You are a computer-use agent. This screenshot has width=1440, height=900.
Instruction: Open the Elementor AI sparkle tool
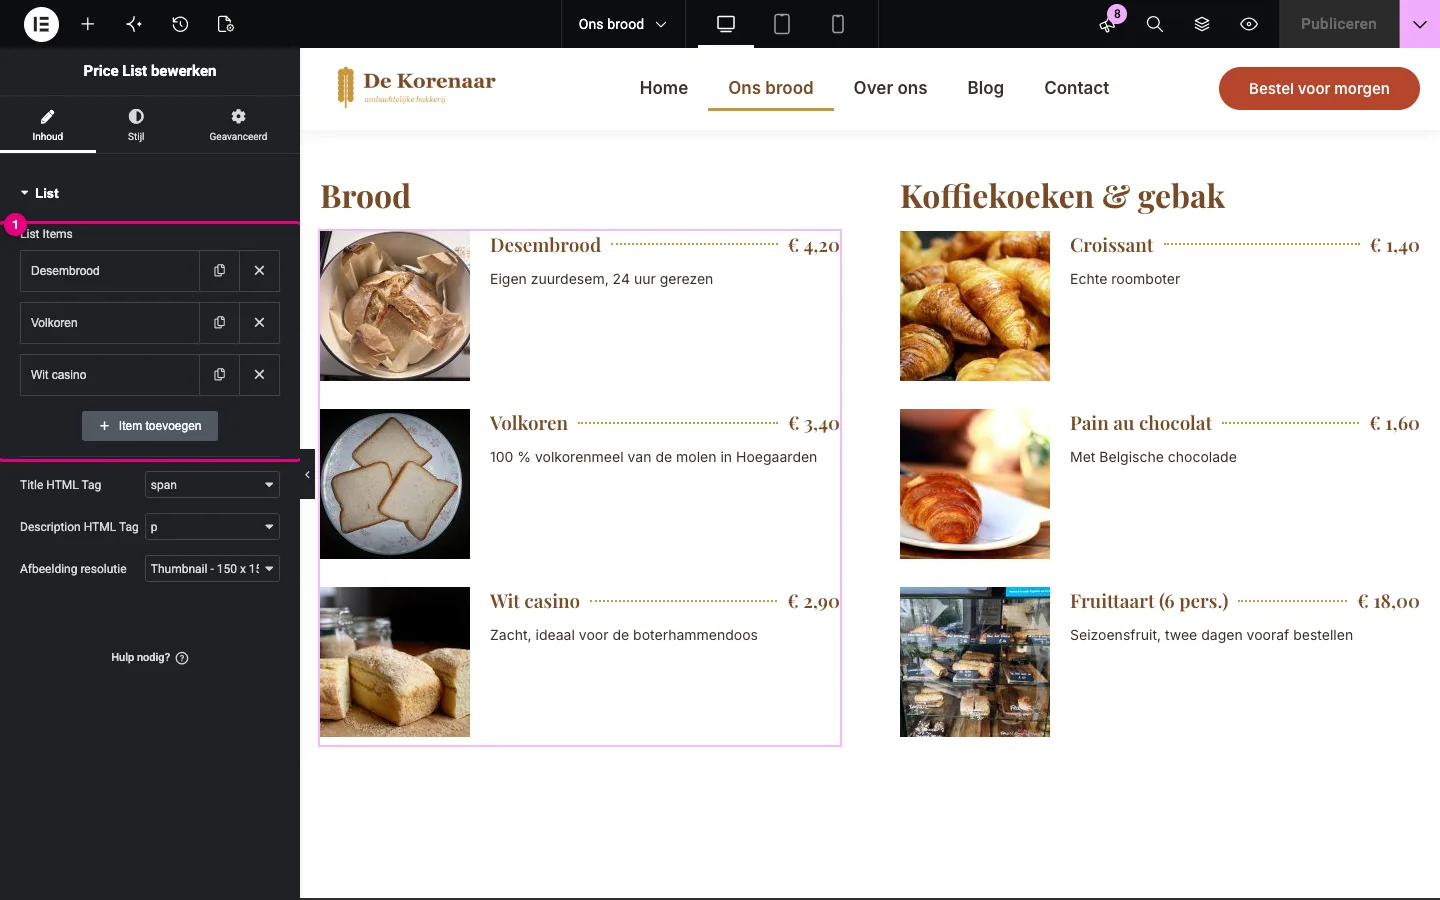tap(134, 24)
